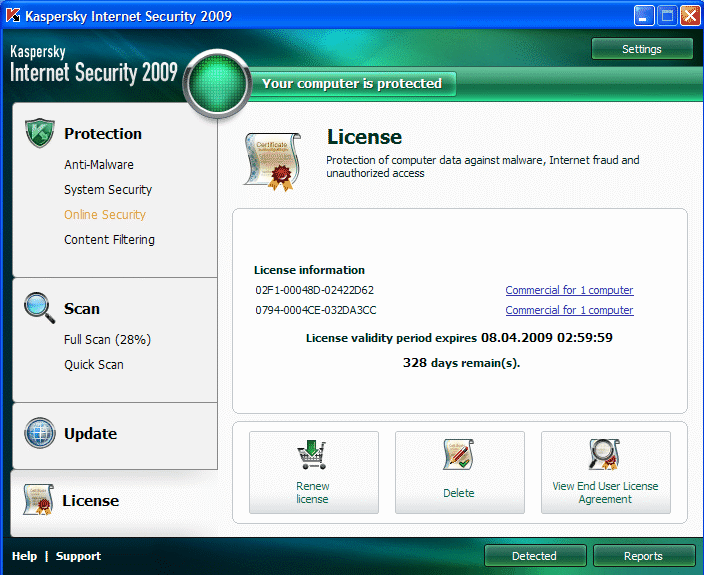Click the Renew license button label
This screenshot has width=704, height=575.
coord(312,492)
